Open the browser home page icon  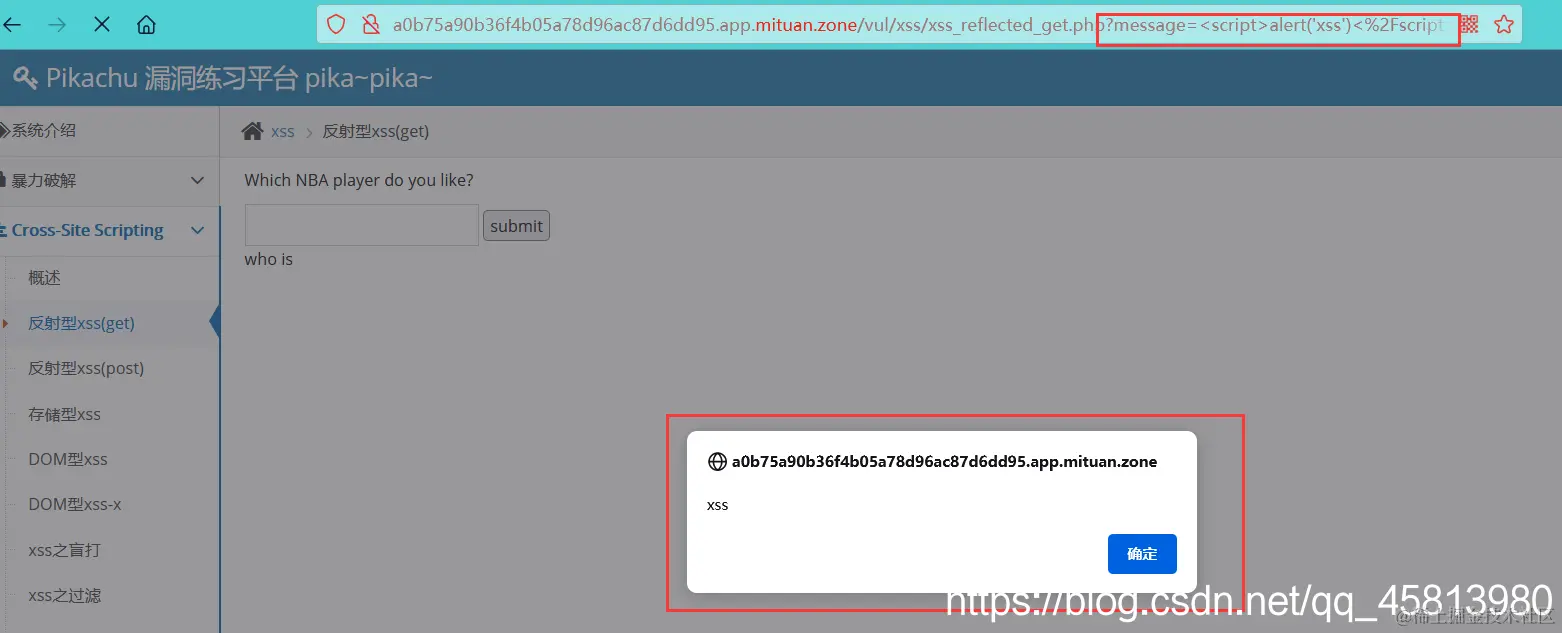coord(147,25)
